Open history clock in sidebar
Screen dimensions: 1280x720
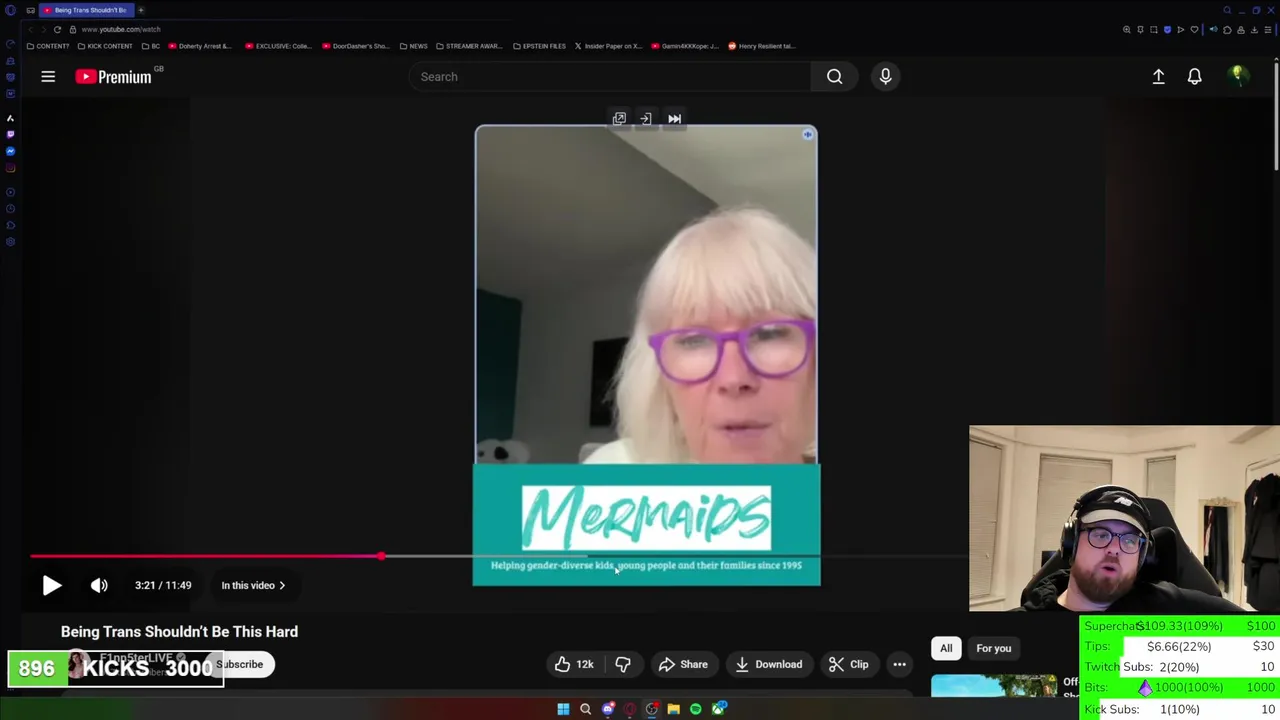coord(10,209)
